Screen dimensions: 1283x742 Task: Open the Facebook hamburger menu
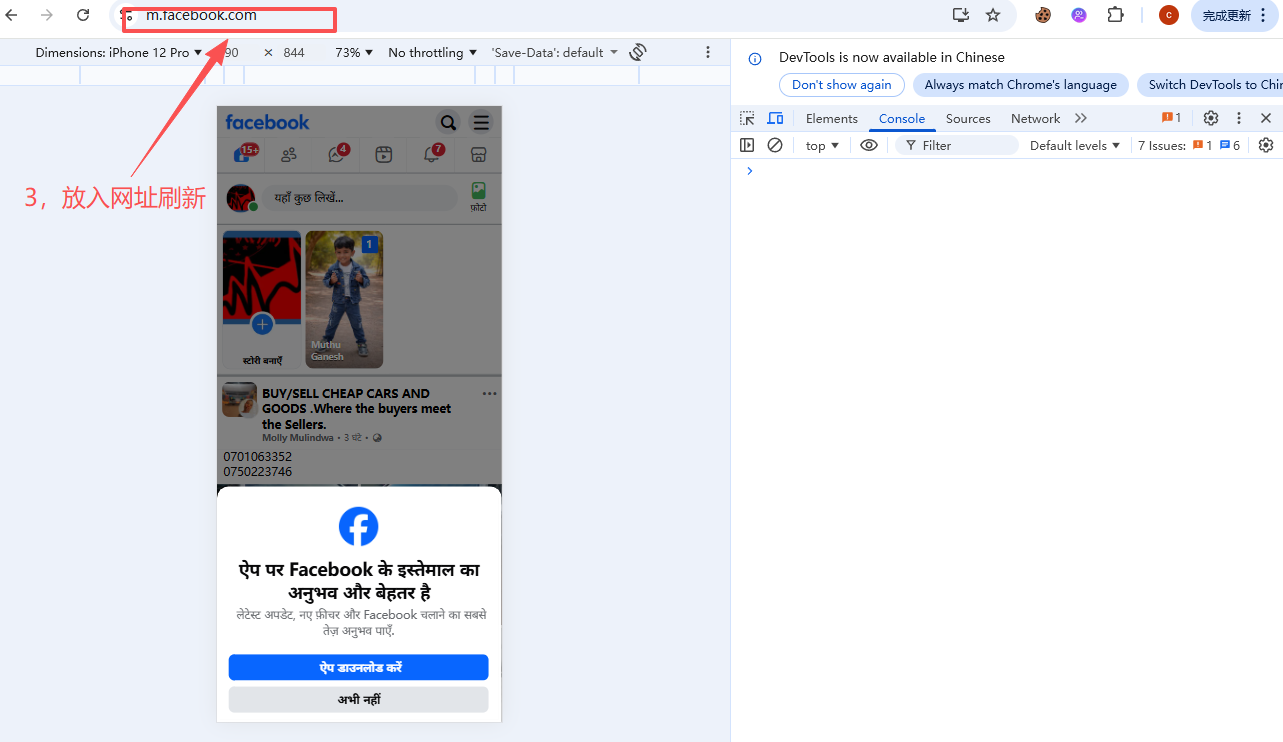point(481,122)
